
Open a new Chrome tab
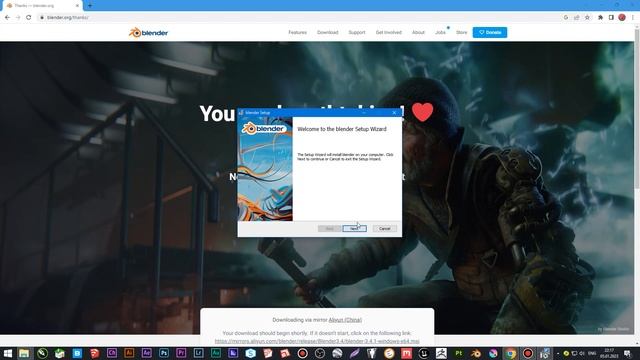tap(90, 6)
